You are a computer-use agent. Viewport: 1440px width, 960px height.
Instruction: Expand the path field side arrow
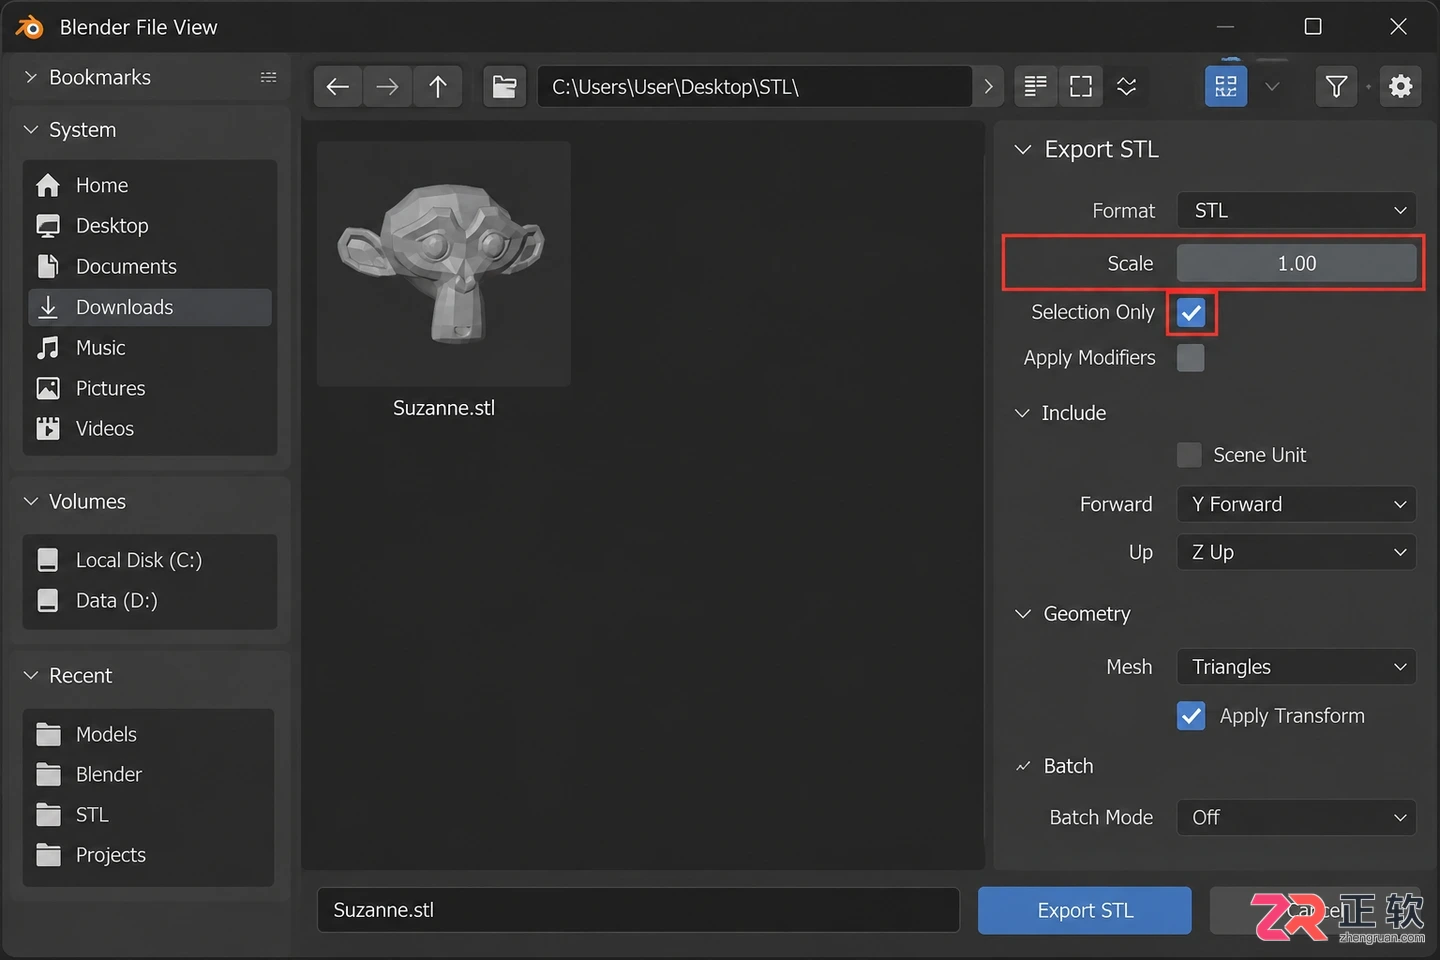click(988, 87)
